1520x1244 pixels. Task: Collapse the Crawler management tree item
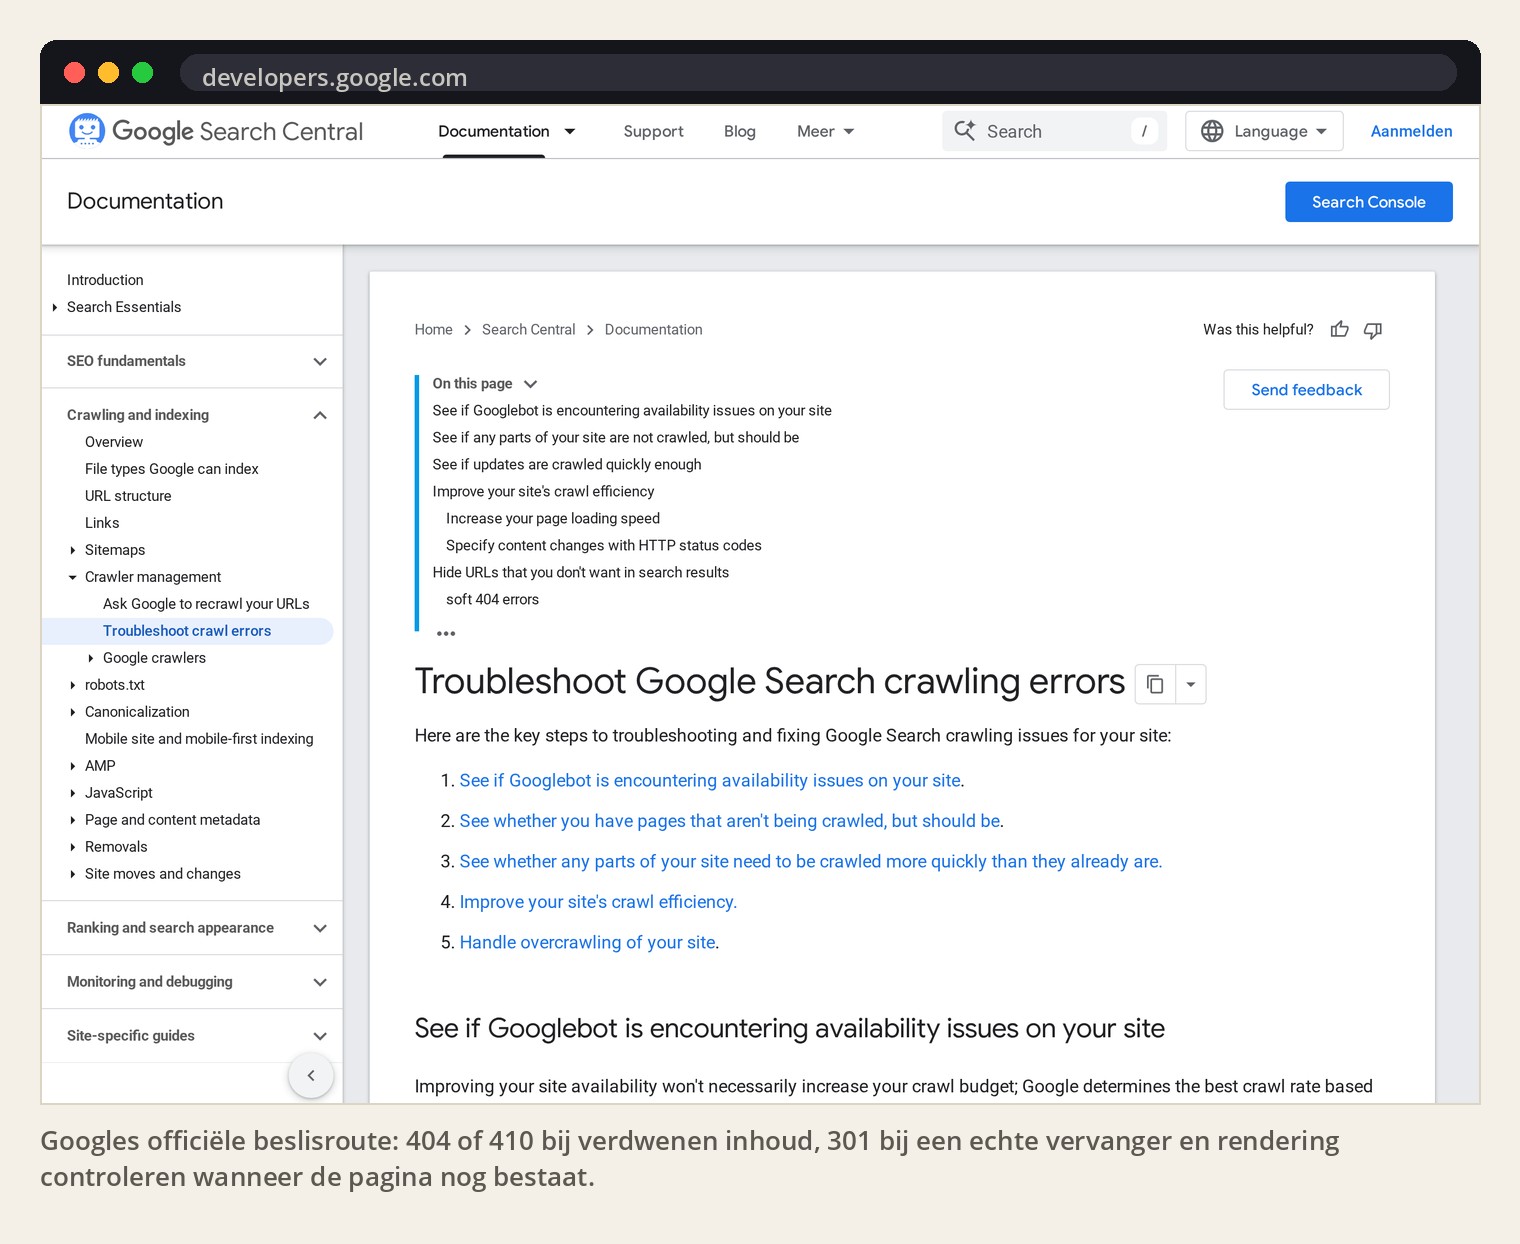point(73,577)
